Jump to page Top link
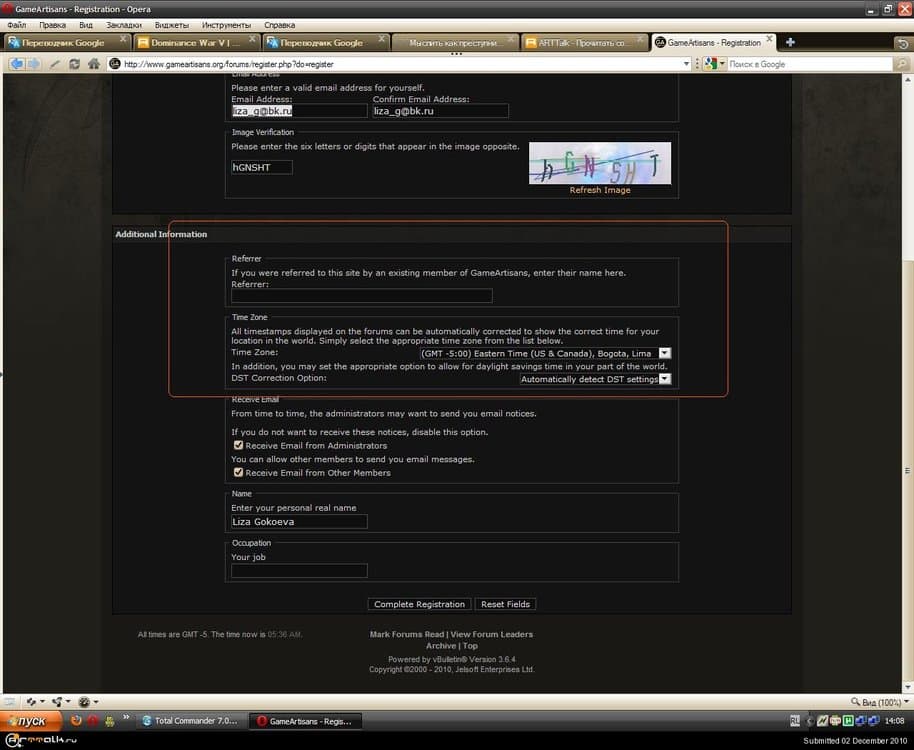 470,646
